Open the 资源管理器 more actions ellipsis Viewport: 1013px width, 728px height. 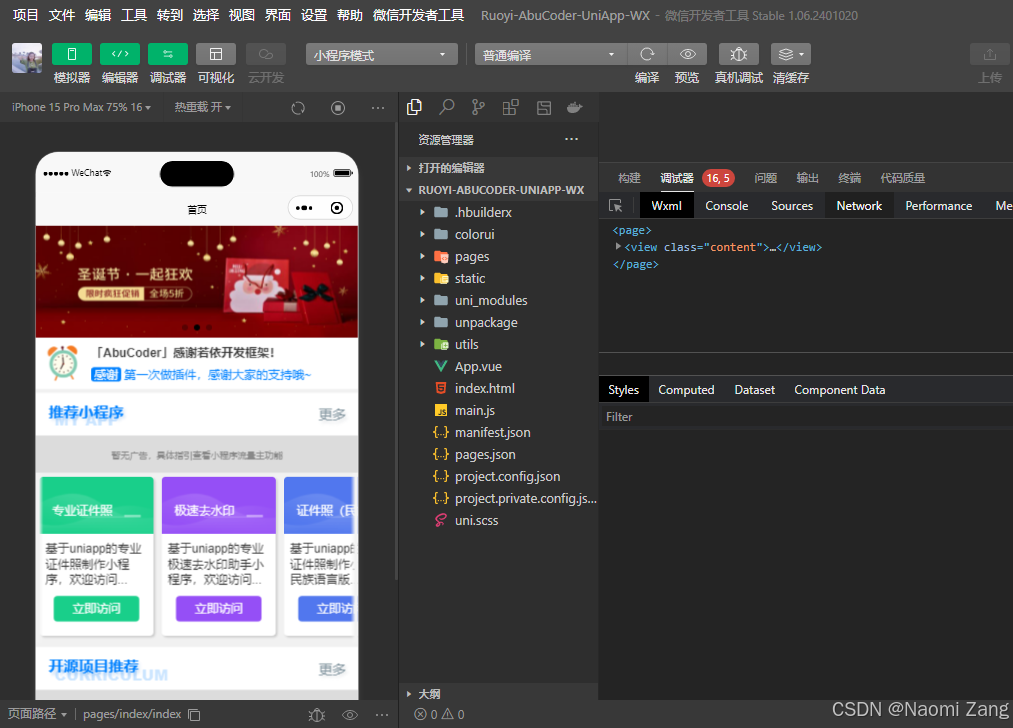pos(572,140)
